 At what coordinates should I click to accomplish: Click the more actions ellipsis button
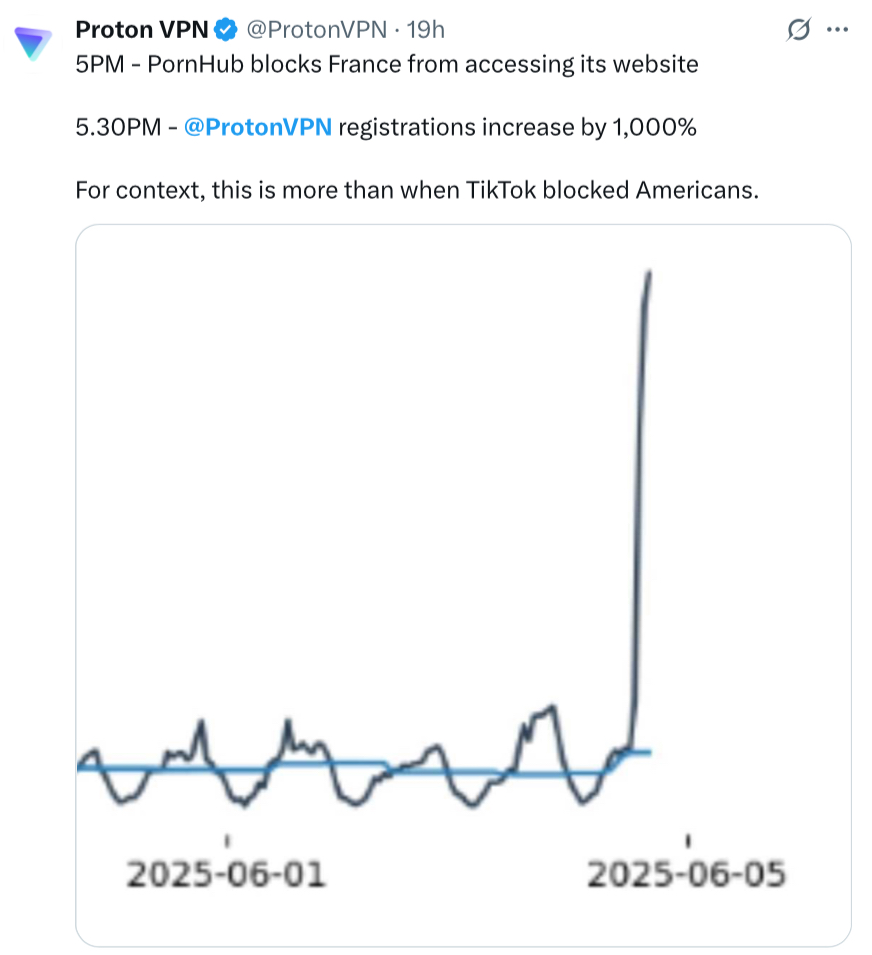[838, 29]
